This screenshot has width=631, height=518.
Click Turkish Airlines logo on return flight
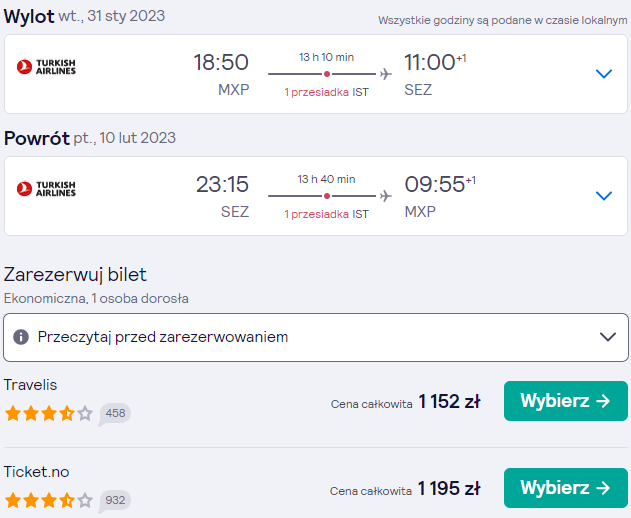pos(46,189)
